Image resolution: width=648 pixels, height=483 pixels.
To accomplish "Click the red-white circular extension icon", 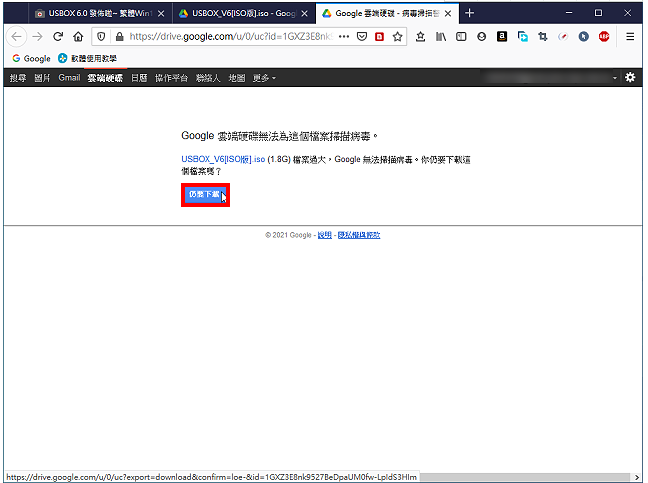I will click(563, 37).
